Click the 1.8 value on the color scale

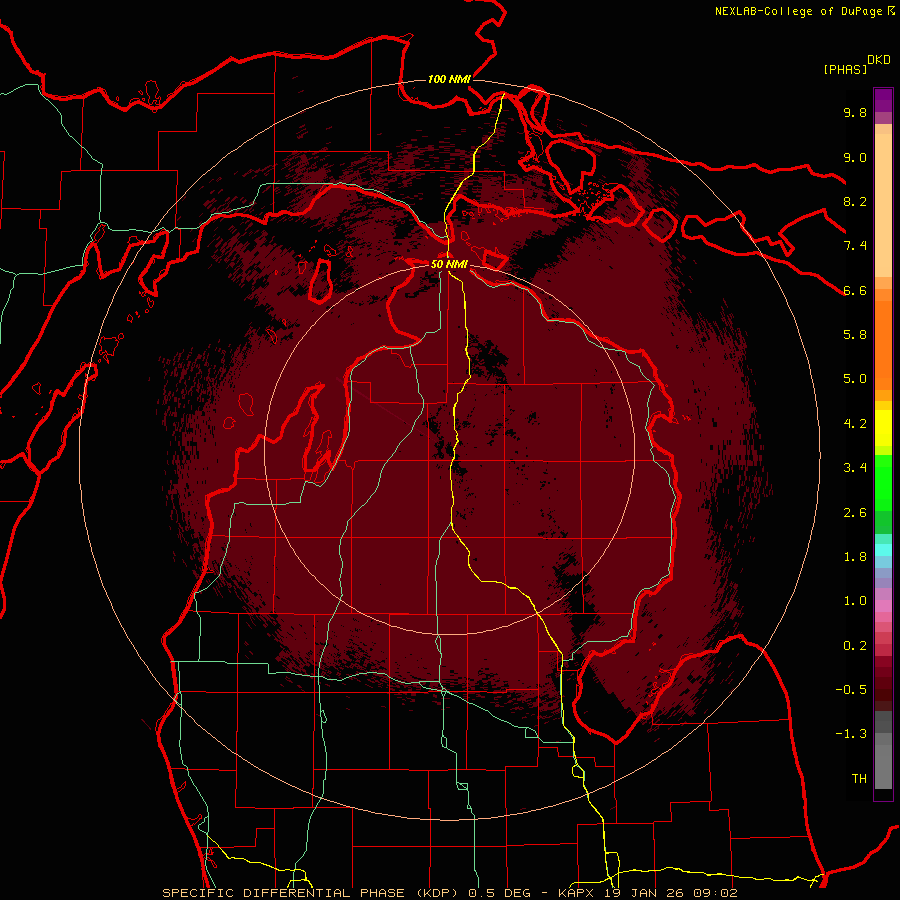(855, 557)
